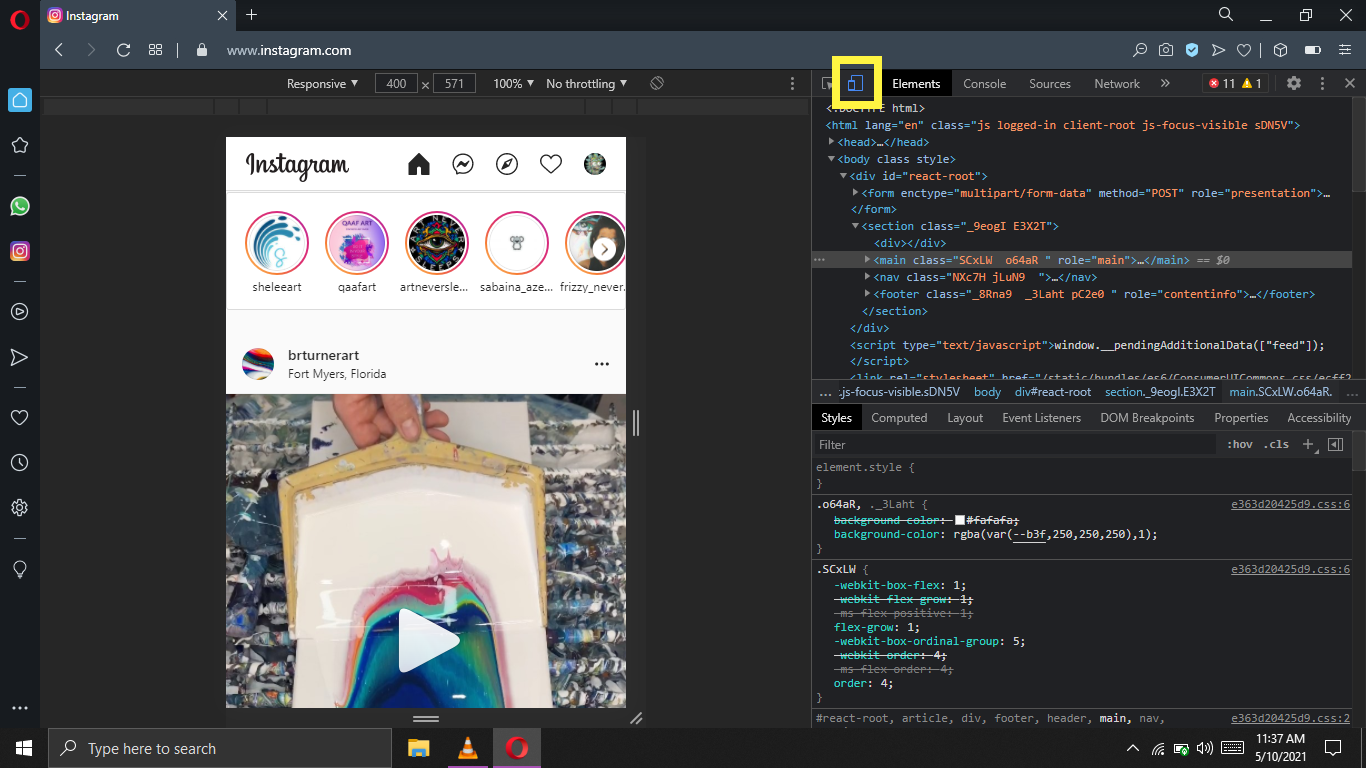Click the Instagram wordmark logo
The width and height of the screenshot is (1366, 768).
(298, 165)
